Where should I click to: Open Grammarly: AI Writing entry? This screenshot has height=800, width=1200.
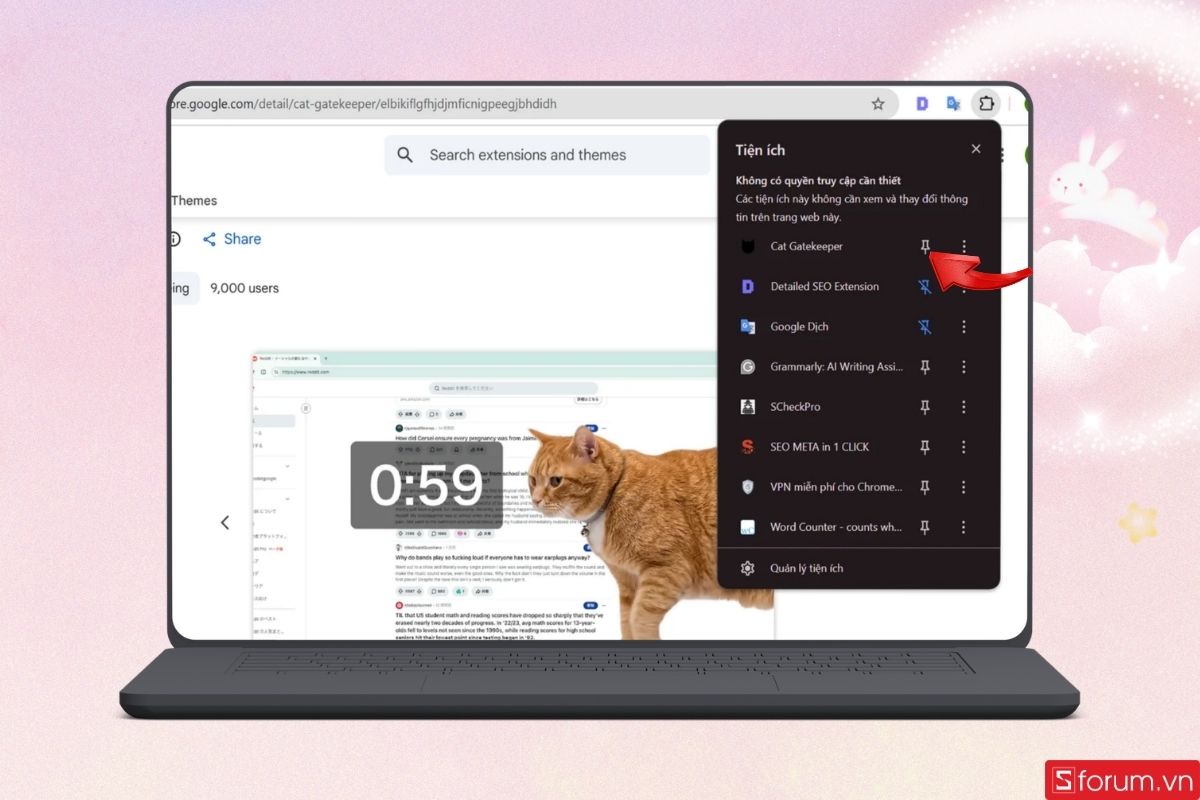pos(836,367)
